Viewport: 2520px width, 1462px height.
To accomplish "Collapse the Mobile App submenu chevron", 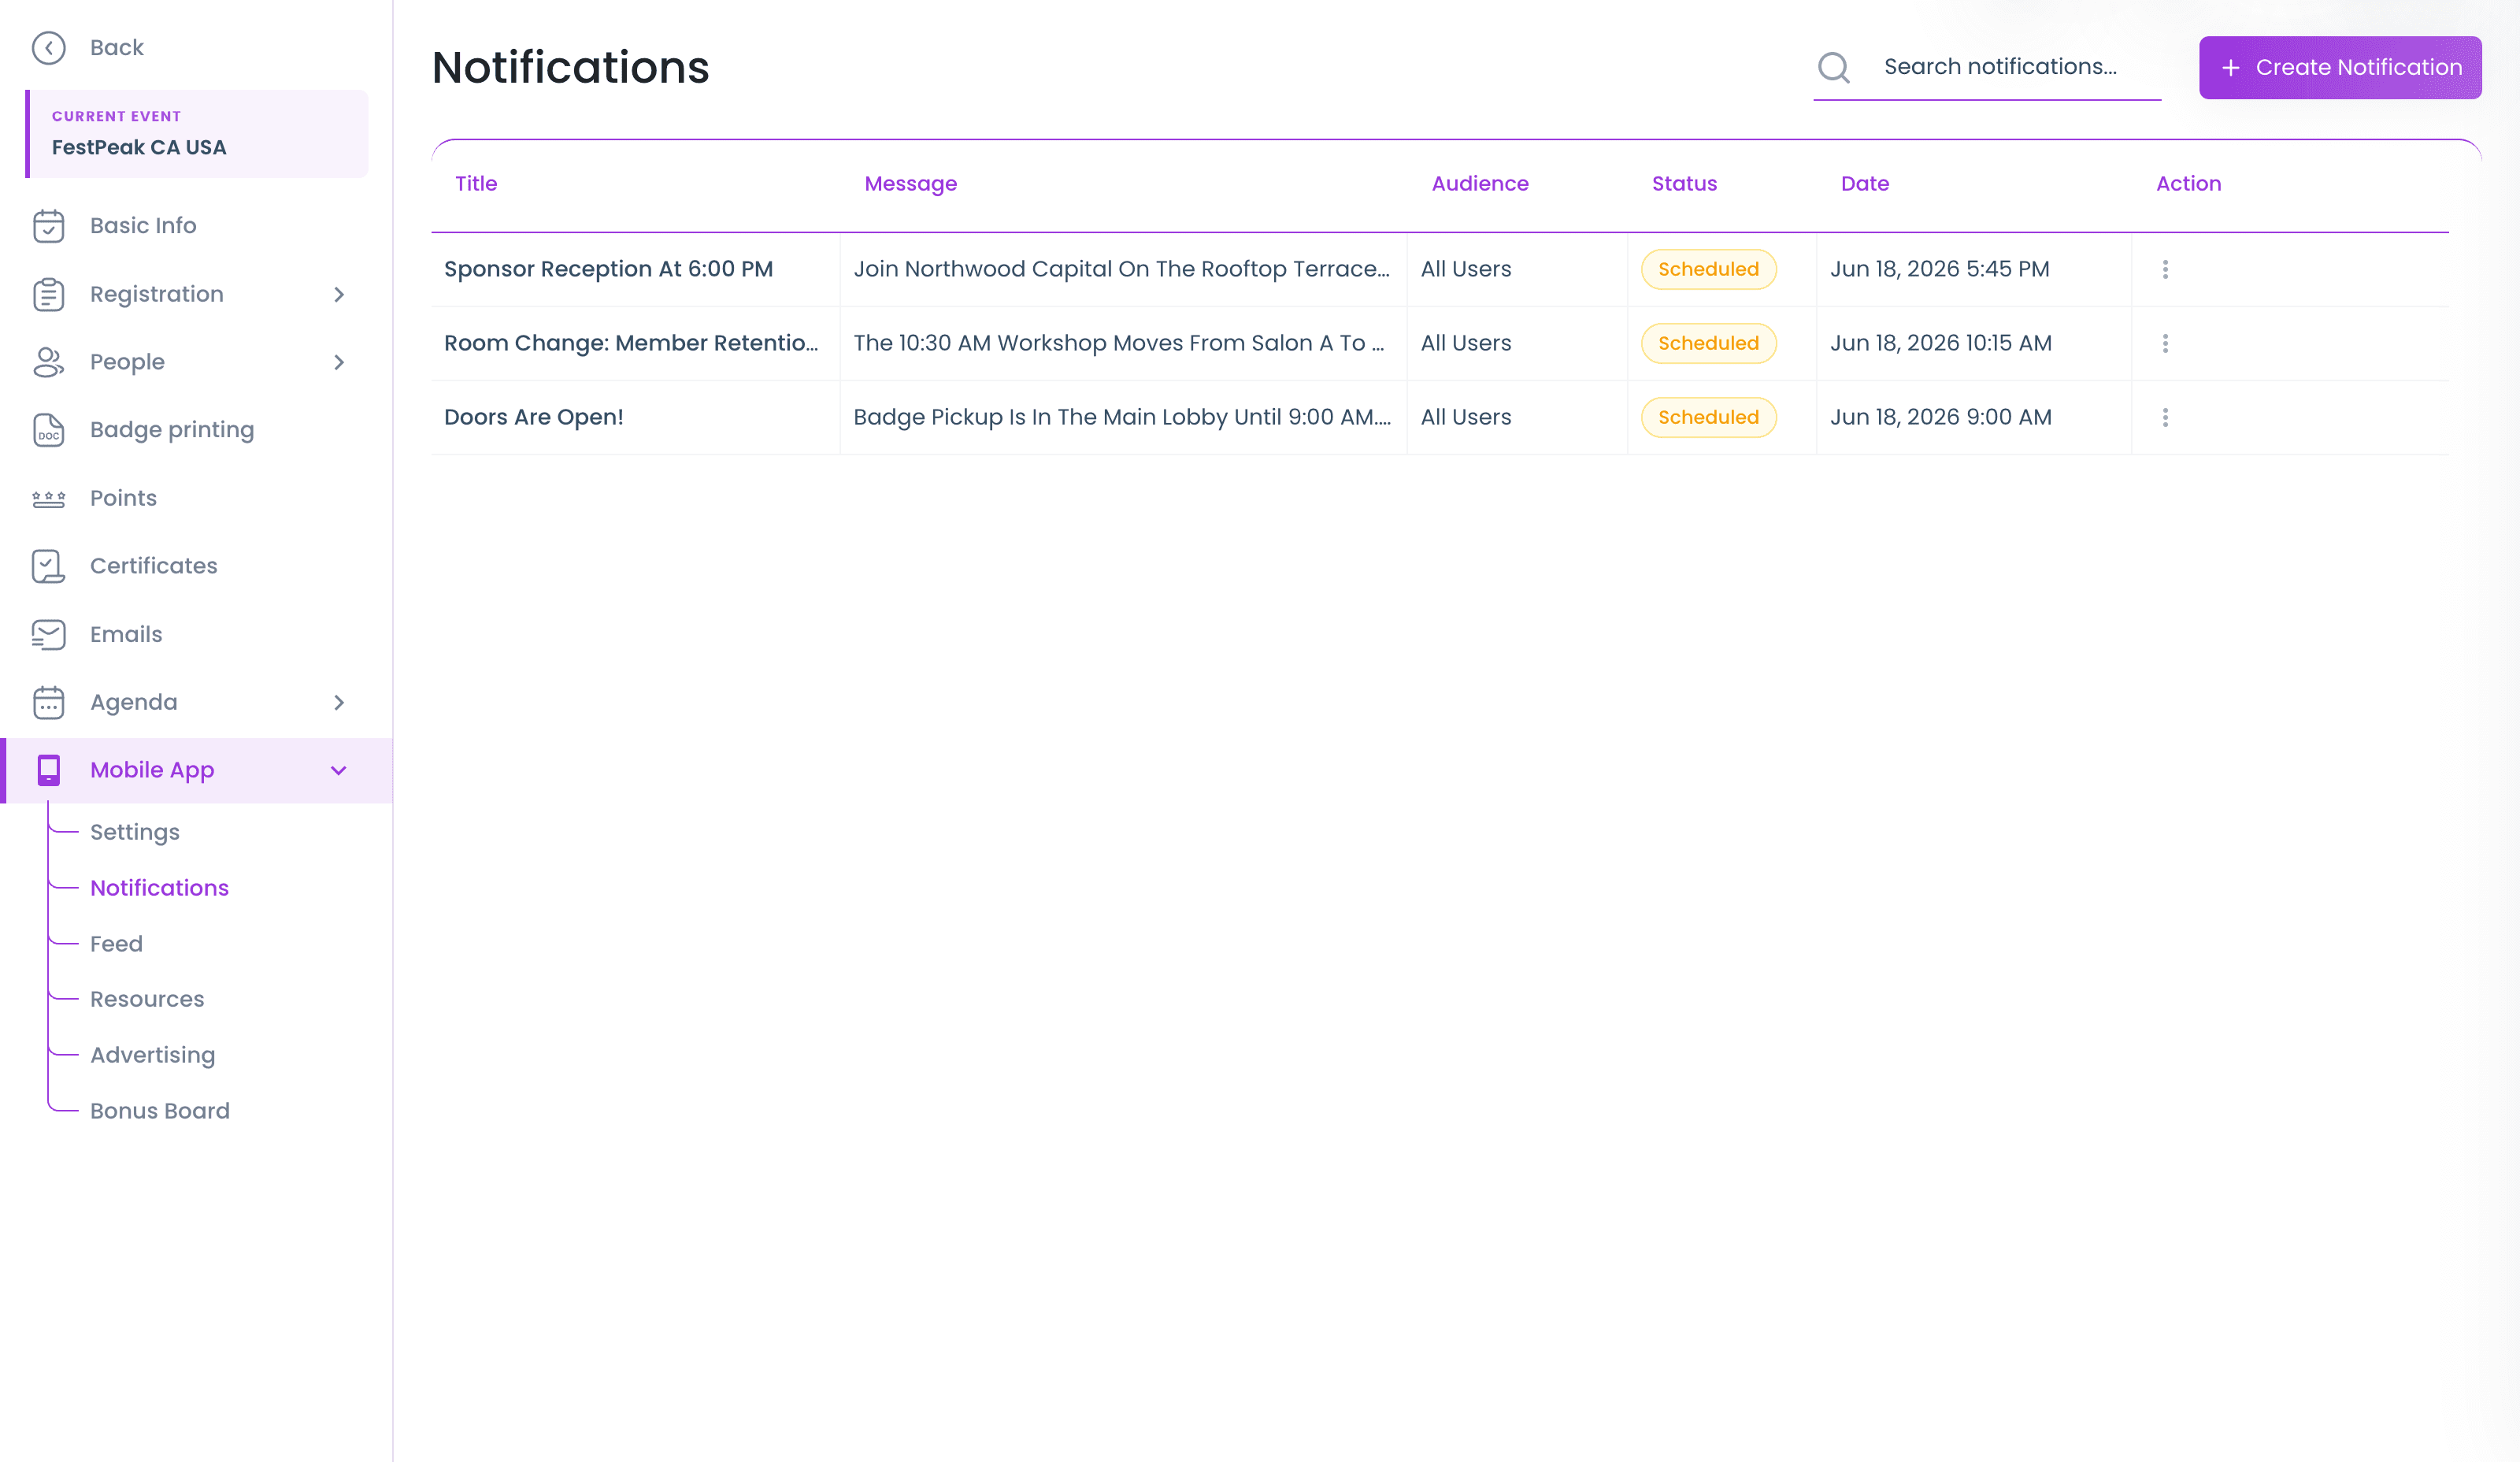I will click(x=339, y=770).
